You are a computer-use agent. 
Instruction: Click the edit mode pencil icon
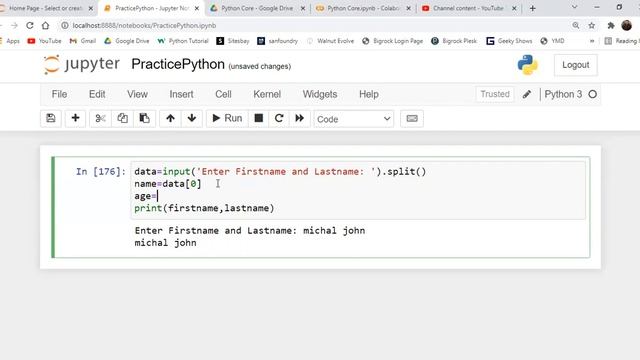tap(527, 94)
